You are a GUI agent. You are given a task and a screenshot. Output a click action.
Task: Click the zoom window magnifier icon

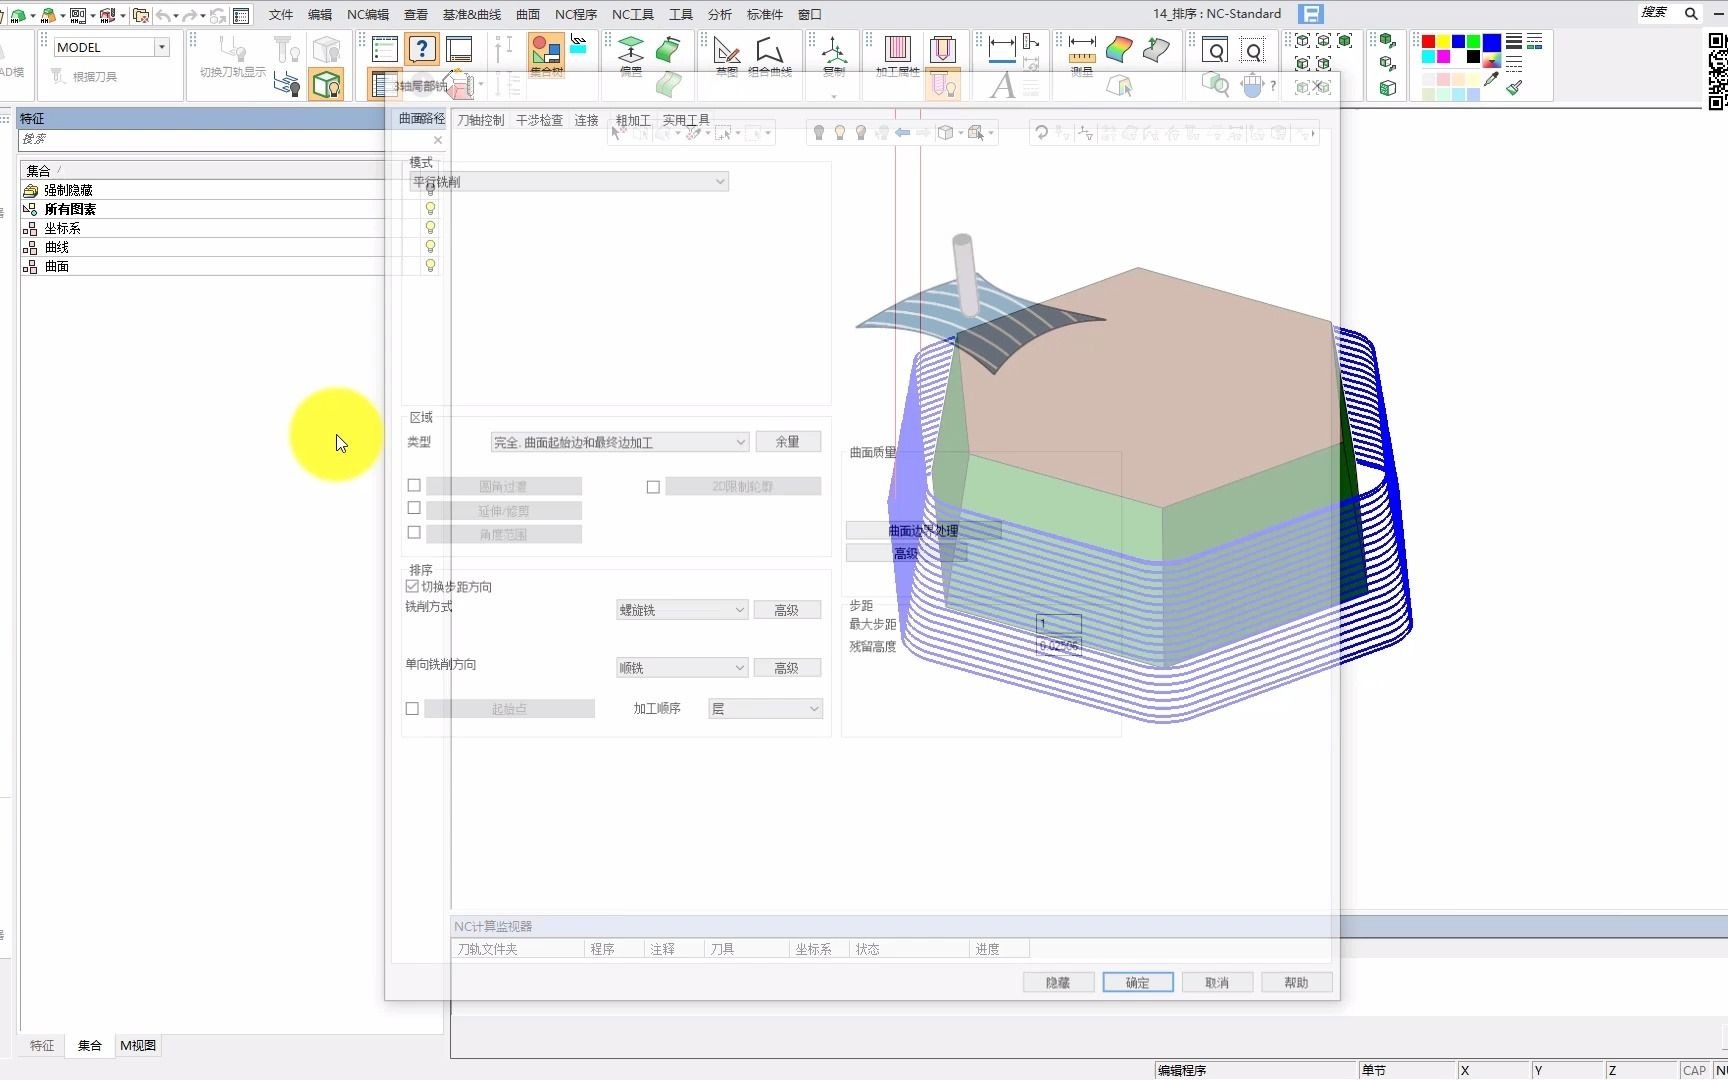click(1214, 51)
